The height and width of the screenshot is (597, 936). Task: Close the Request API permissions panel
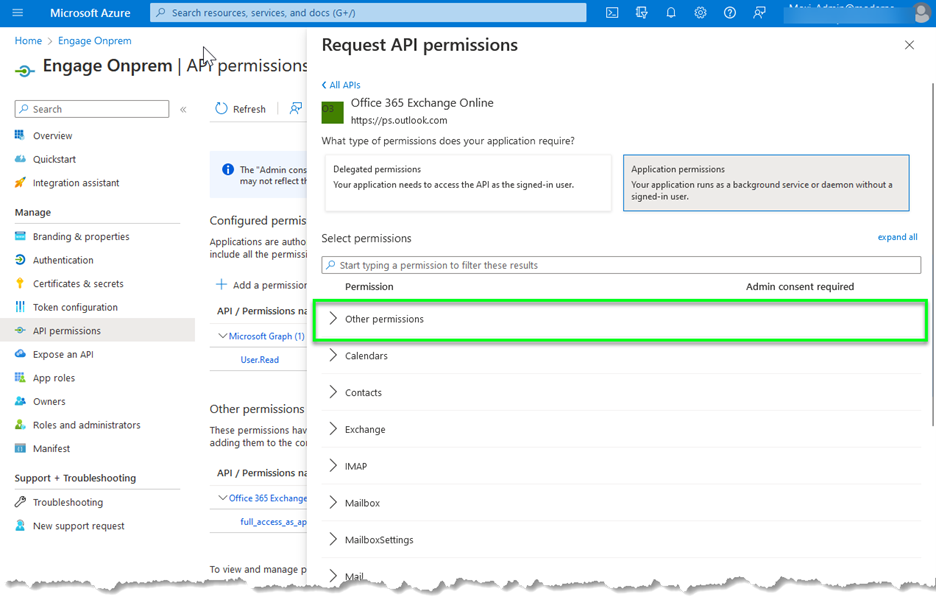[909, 45]
